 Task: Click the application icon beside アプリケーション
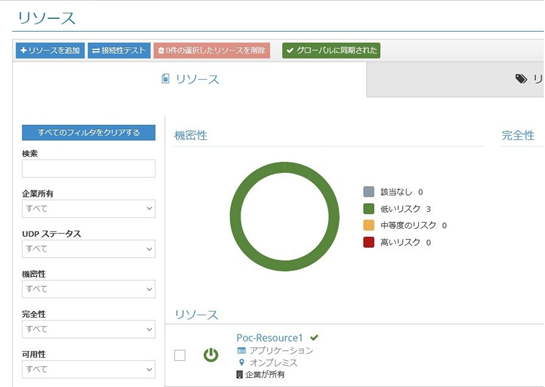tap(241, 350)
